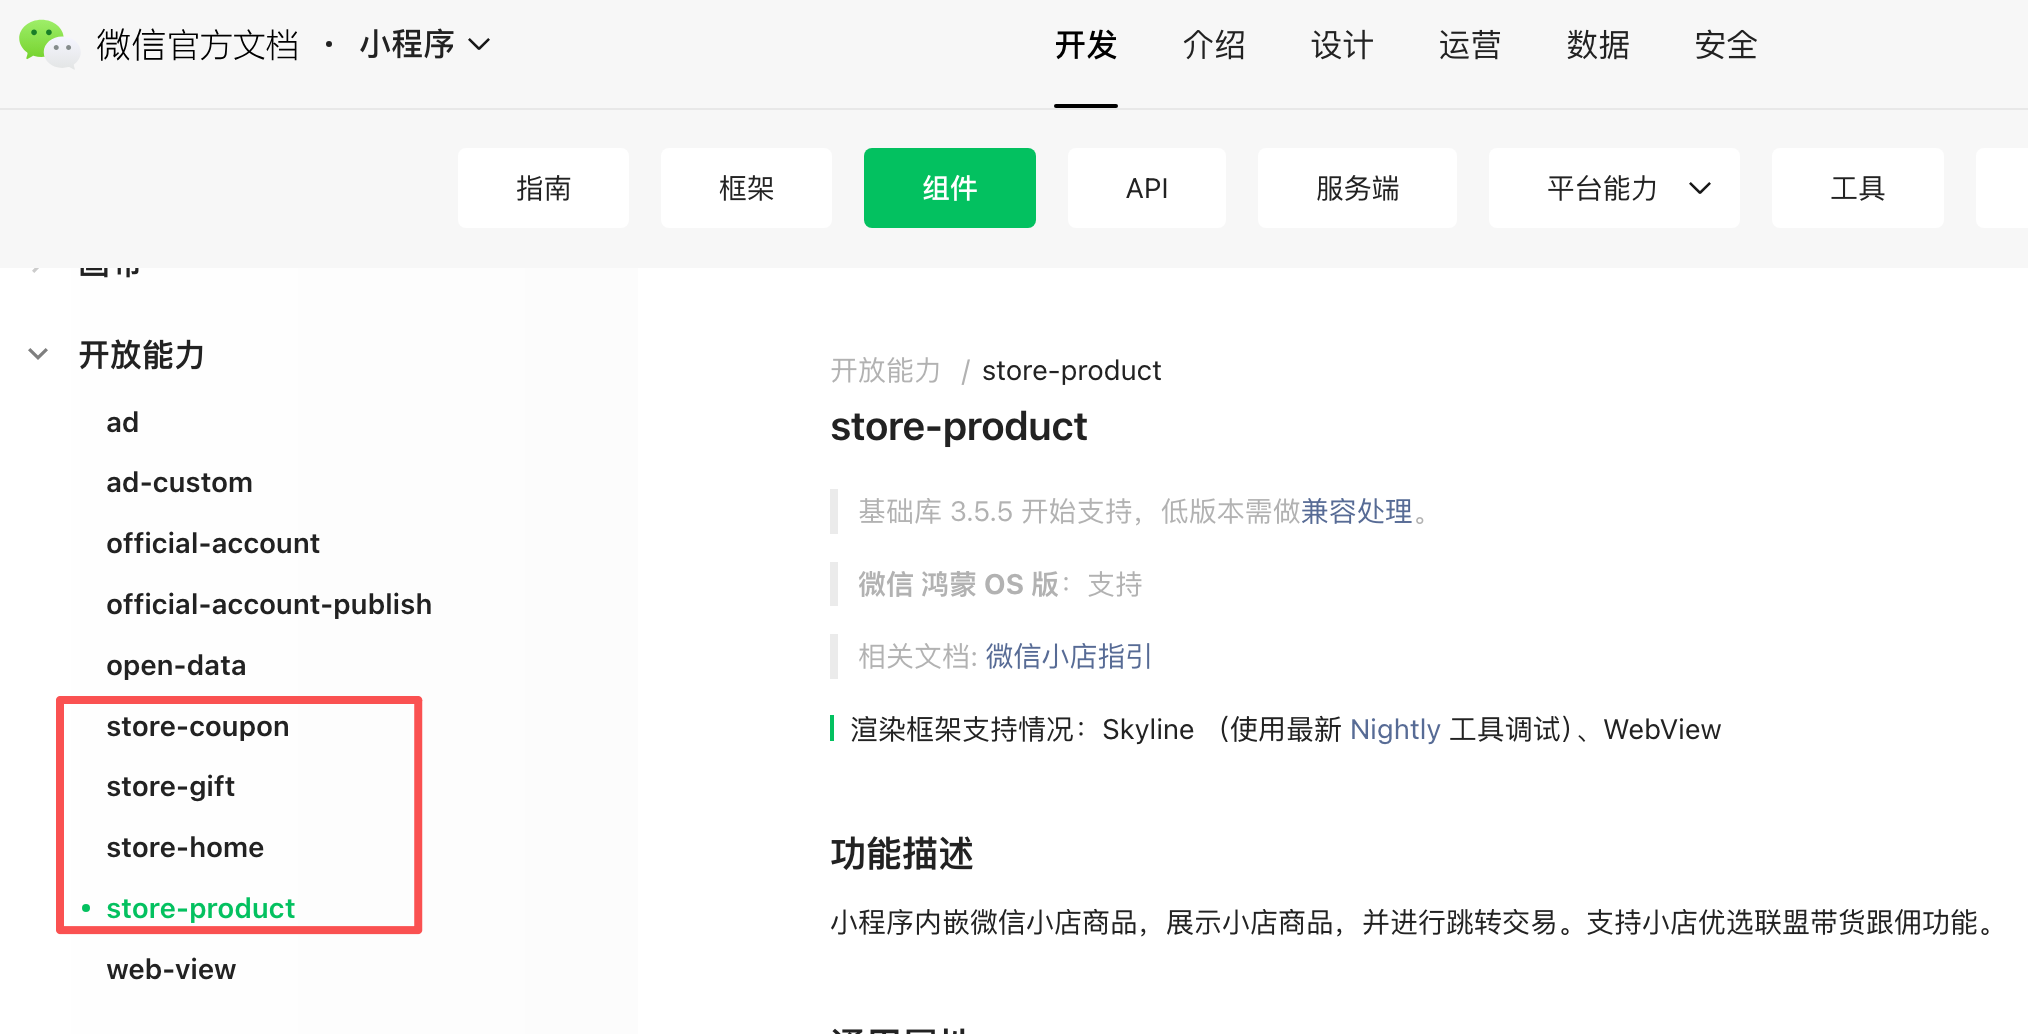Open the store-gift component page
Image resolution: width=2028 pixels, height=1034 pixels.
coord(171,787)
